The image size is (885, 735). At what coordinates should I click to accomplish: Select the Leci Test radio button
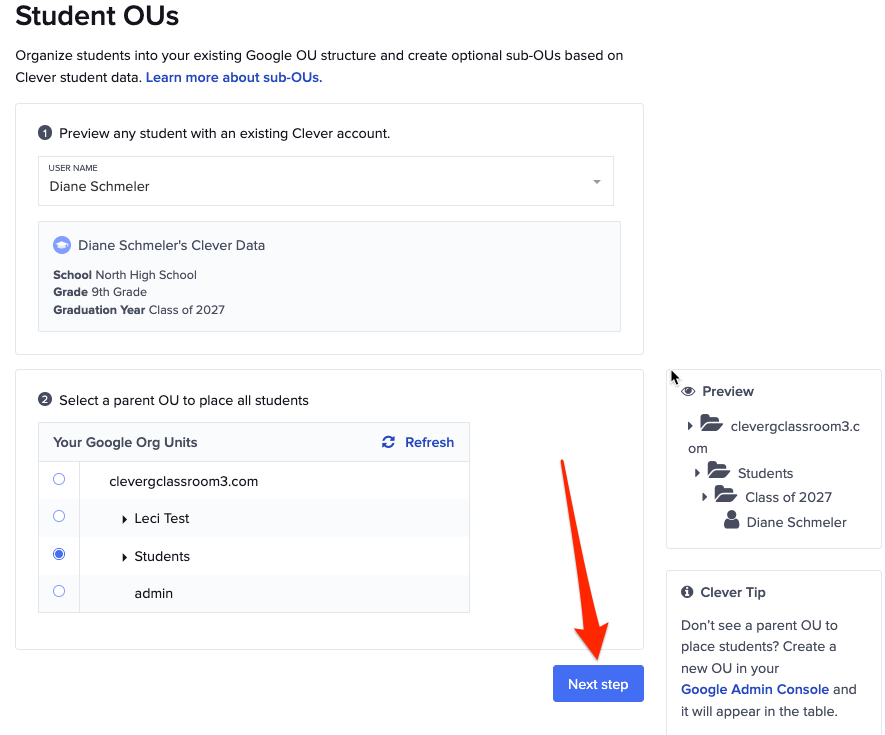click(x=58, y=516)
